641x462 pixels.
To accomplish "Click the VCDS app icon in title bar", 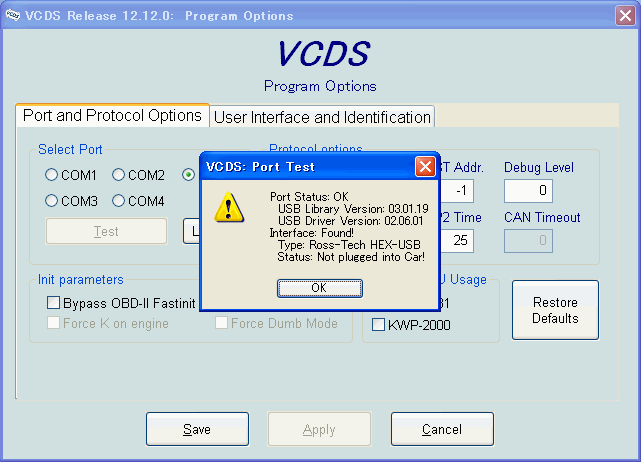I will point(12,16).
